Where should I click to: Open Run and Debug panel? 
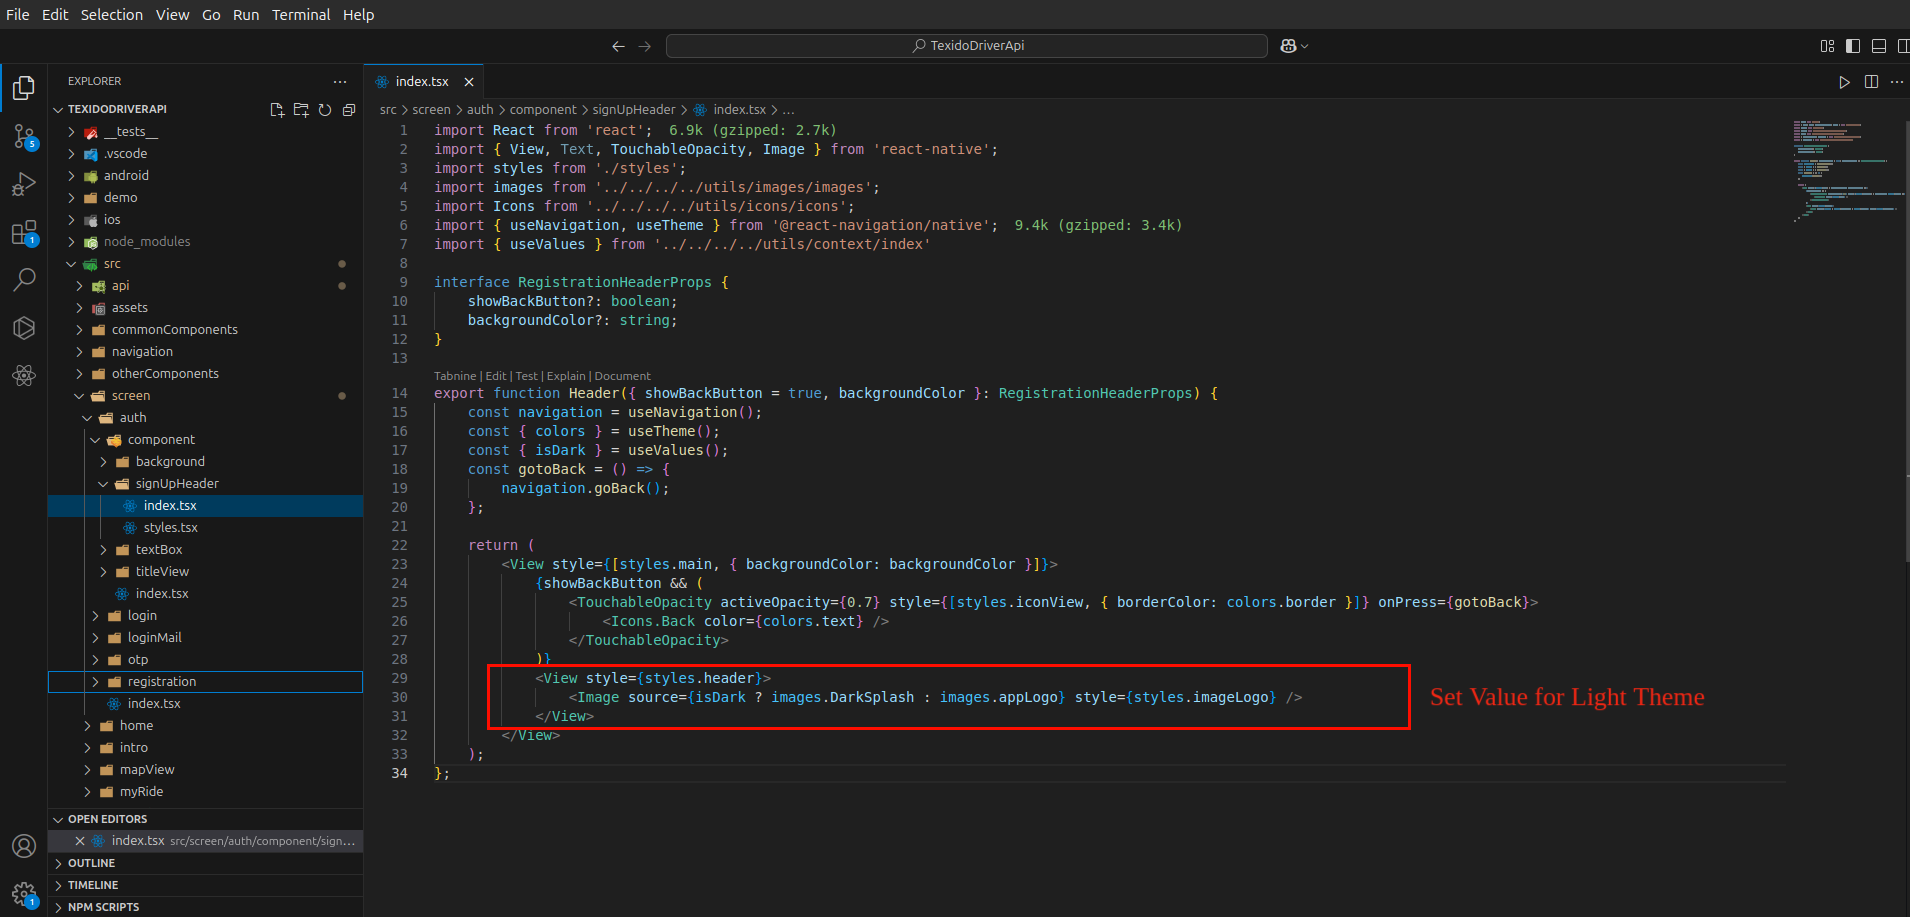click(x=24, y=184)
